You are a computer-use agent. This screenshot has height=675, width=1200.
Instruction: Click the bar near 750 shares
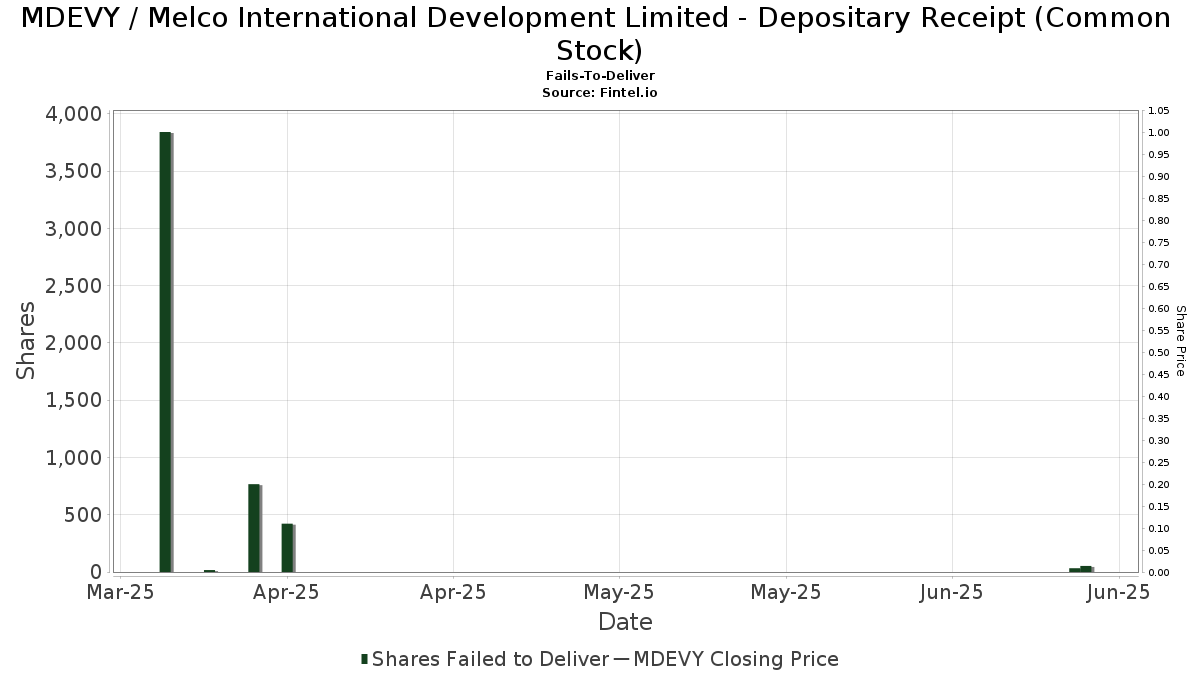coord(255,528)
